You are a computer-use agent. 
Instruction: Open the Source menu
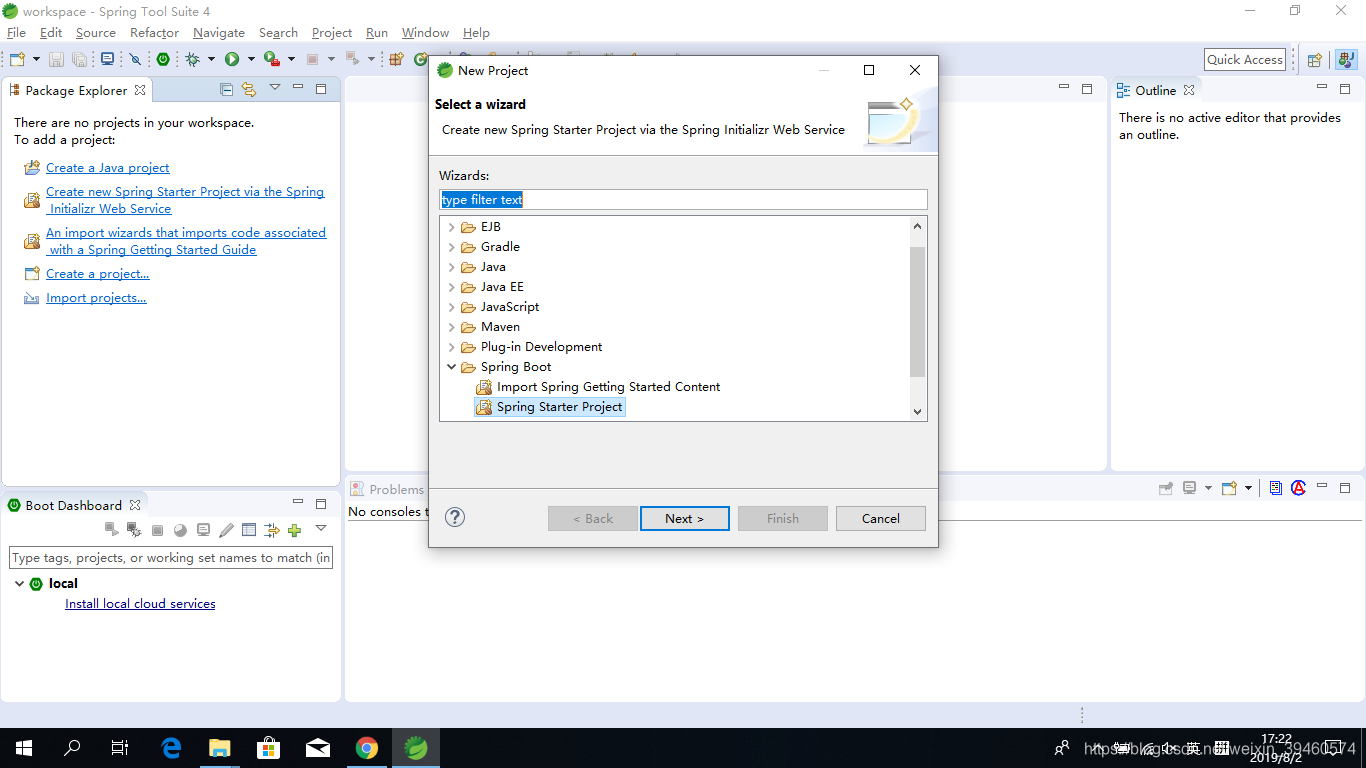click(x=96, y=33)
